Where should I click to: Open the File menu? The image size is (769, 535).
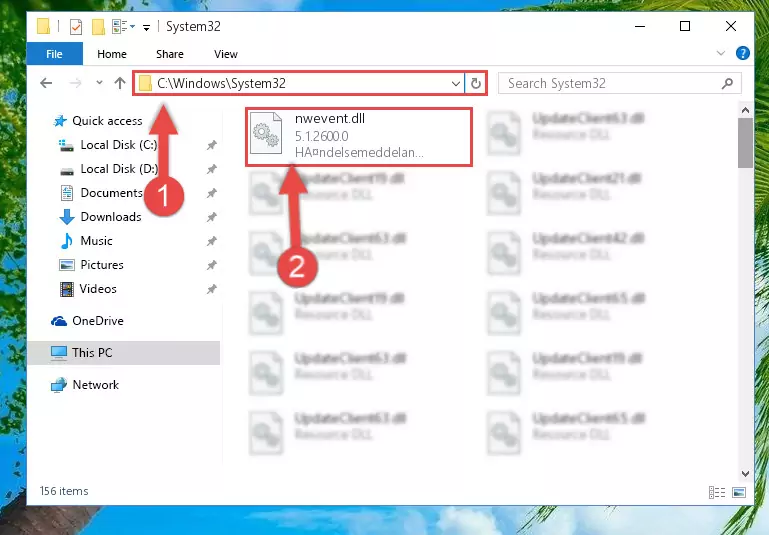[54, 54]
